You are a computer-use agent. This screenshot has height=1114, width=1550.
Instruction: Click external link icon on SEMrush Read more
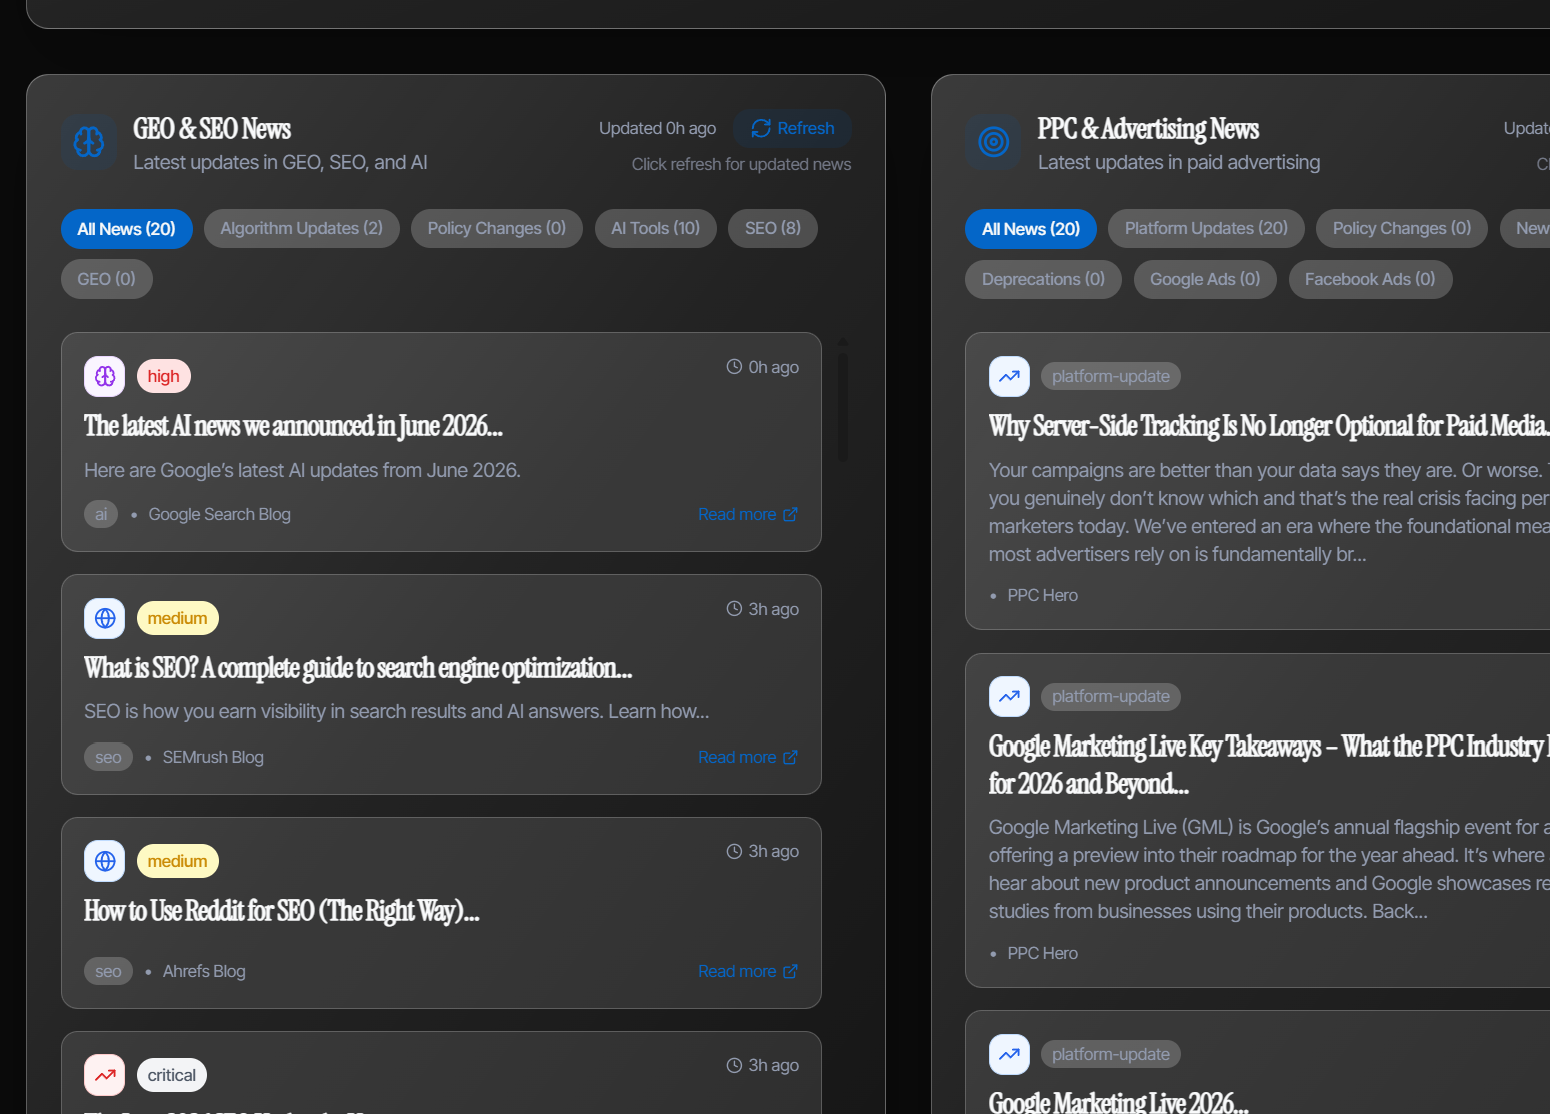(790, 757)
